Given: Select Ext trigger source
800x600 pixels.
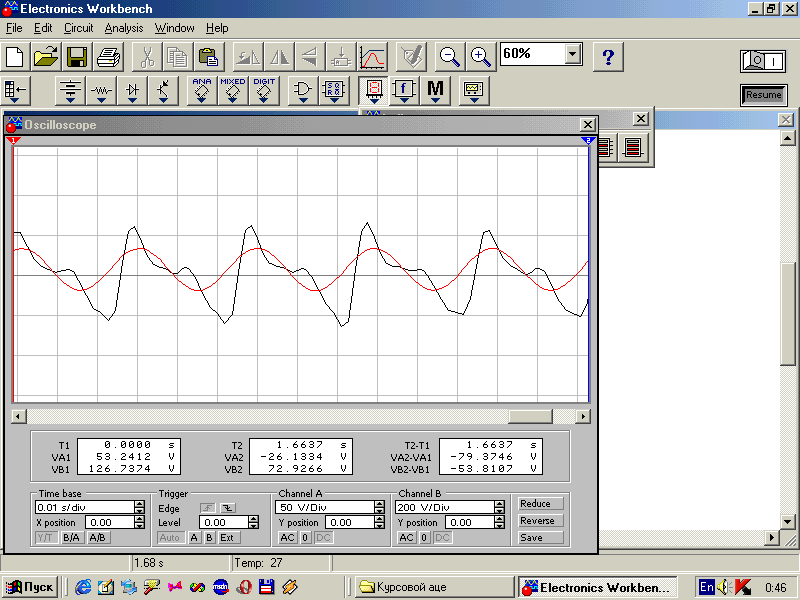Looking at the screenshot, I should [x=228, y=538].
